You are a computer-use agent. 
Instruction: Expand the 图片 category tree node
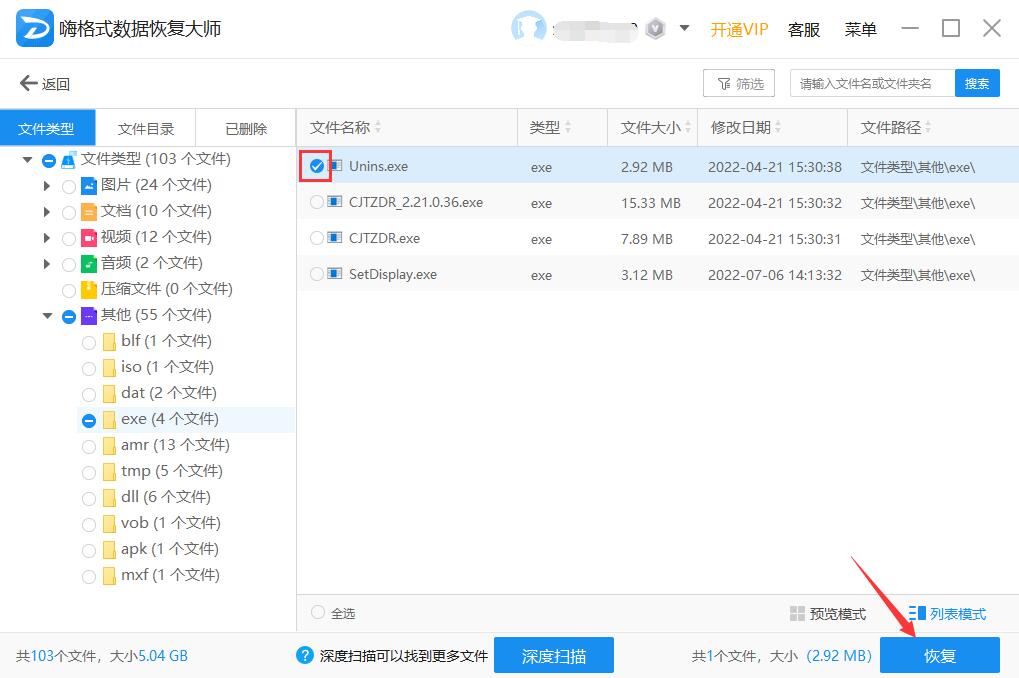[x=47, y=185]
